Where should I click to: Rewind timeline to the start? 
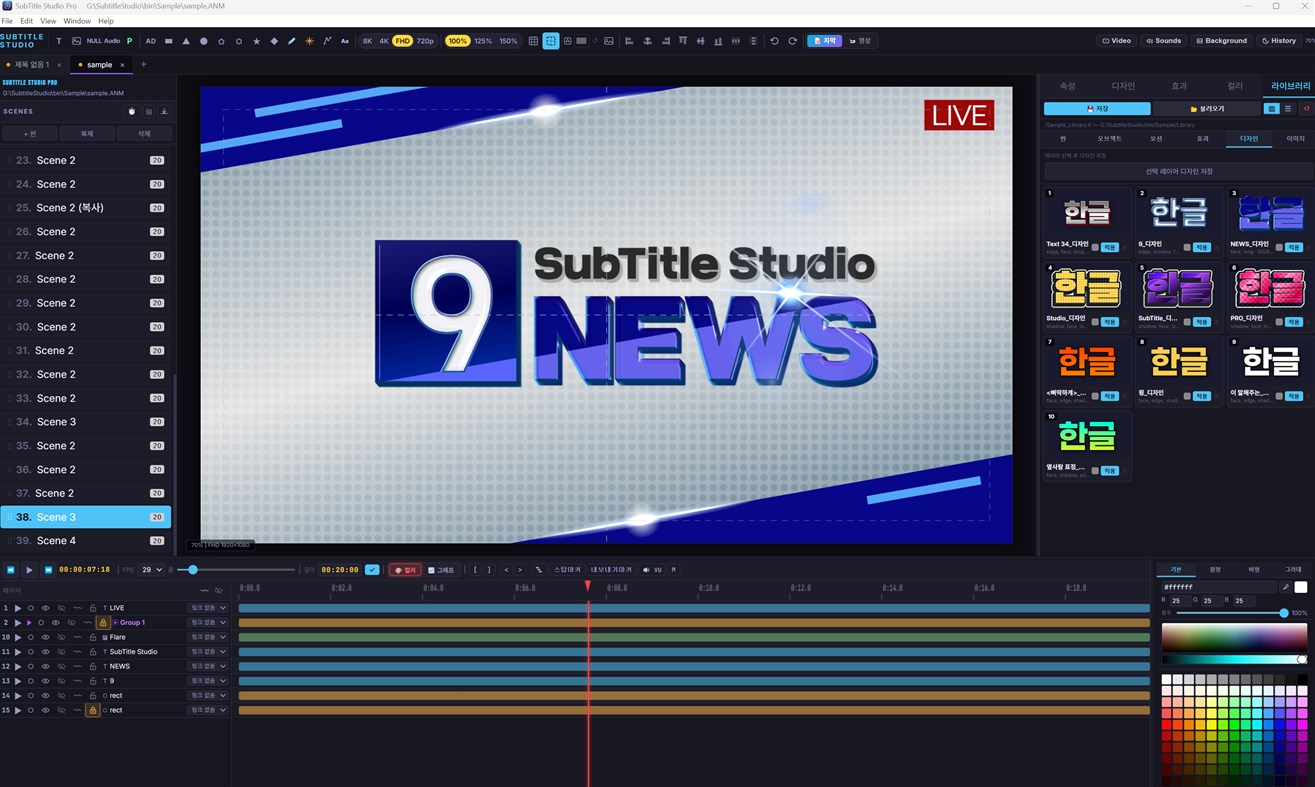[11, 570]
